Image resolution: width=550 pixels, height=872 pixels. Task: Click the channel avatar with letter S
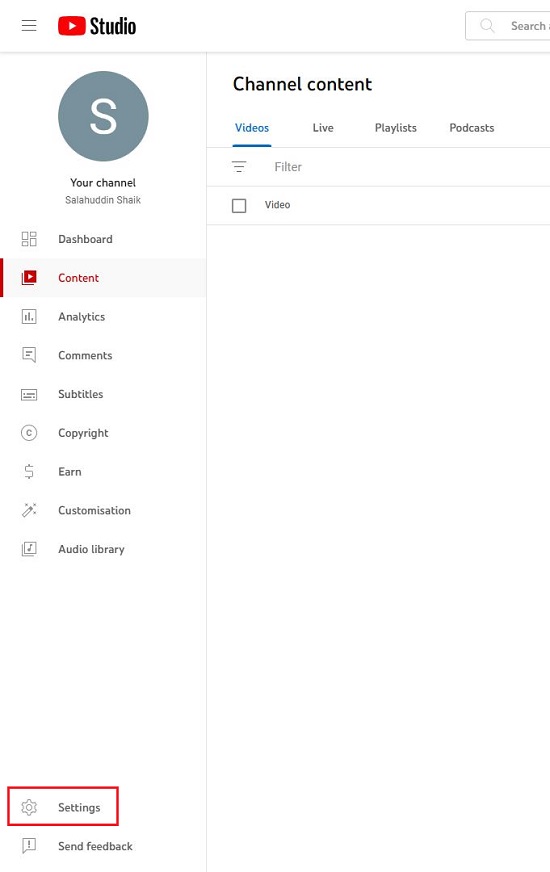coord(103,116)
